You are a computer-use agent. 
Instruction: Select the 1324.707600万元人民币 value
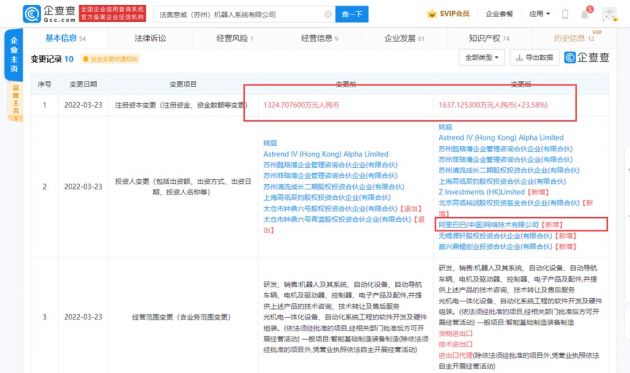[x=301, y=105]
